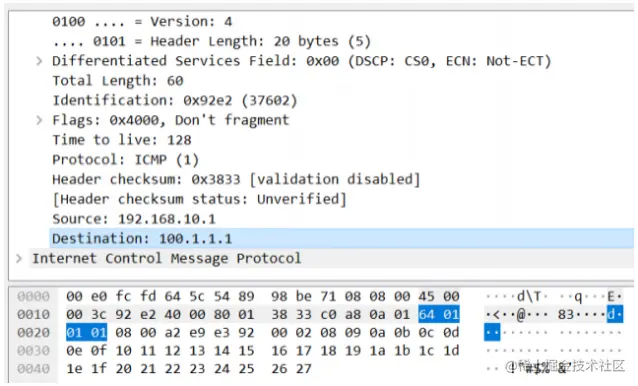Click hex offset 0000 in bytes pane
The image size is (638, 386).
33,297
